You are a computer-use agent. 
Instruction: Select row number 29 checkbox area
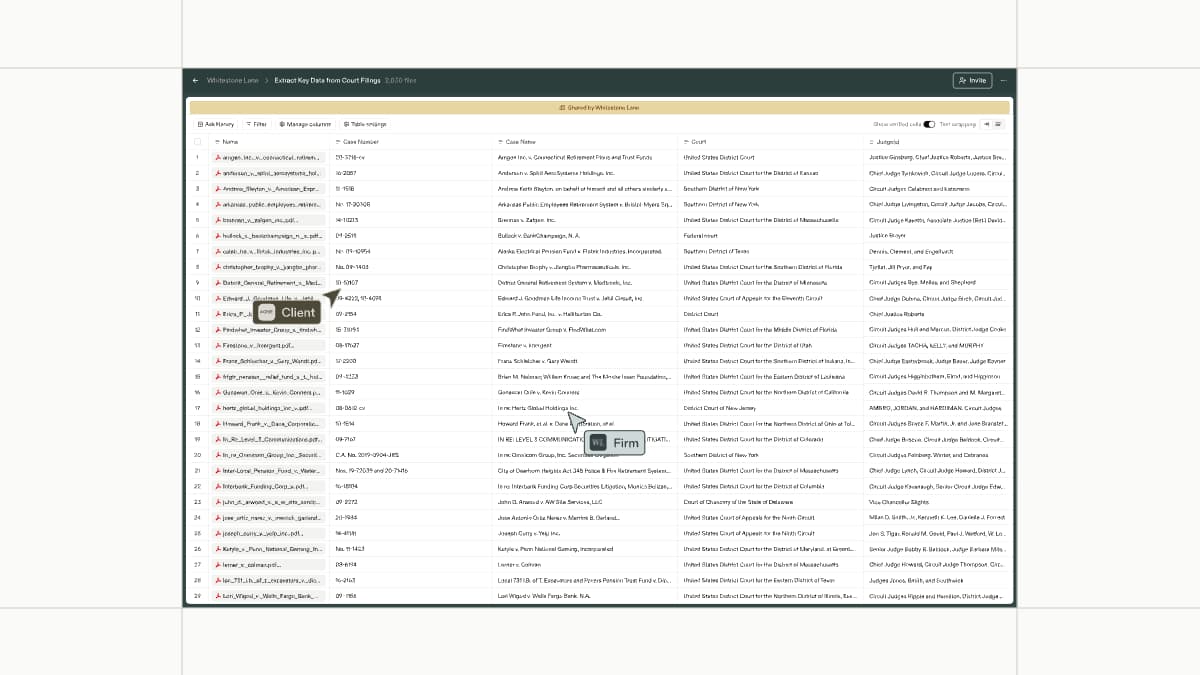[x=198, y=596]
